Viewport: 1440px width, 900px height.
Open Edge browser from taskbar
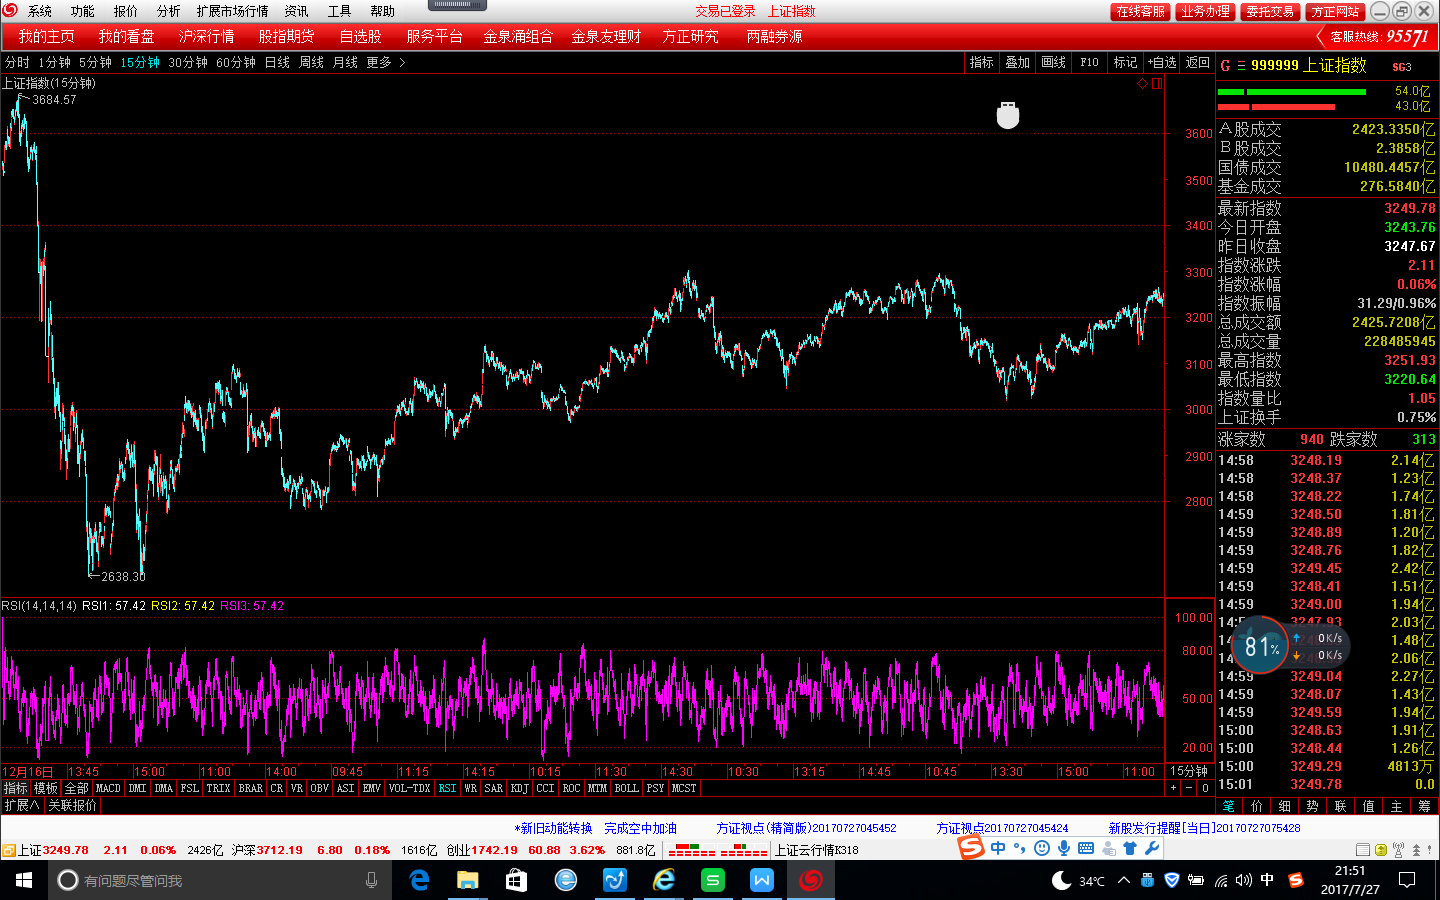coord(420,880)
